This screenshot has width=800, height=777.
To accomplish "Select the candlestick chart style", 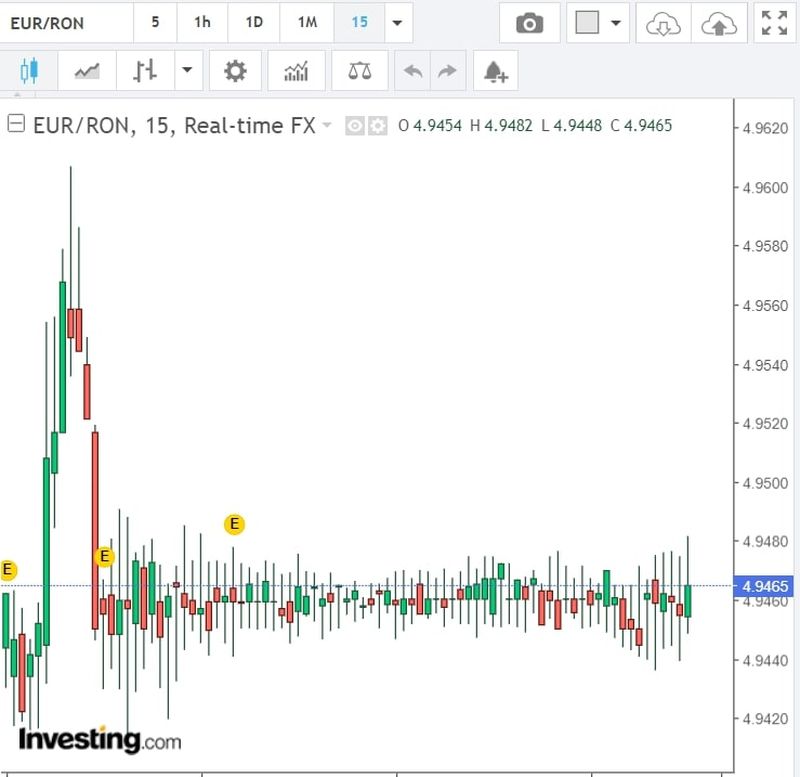I will click(x=27, y=71).
